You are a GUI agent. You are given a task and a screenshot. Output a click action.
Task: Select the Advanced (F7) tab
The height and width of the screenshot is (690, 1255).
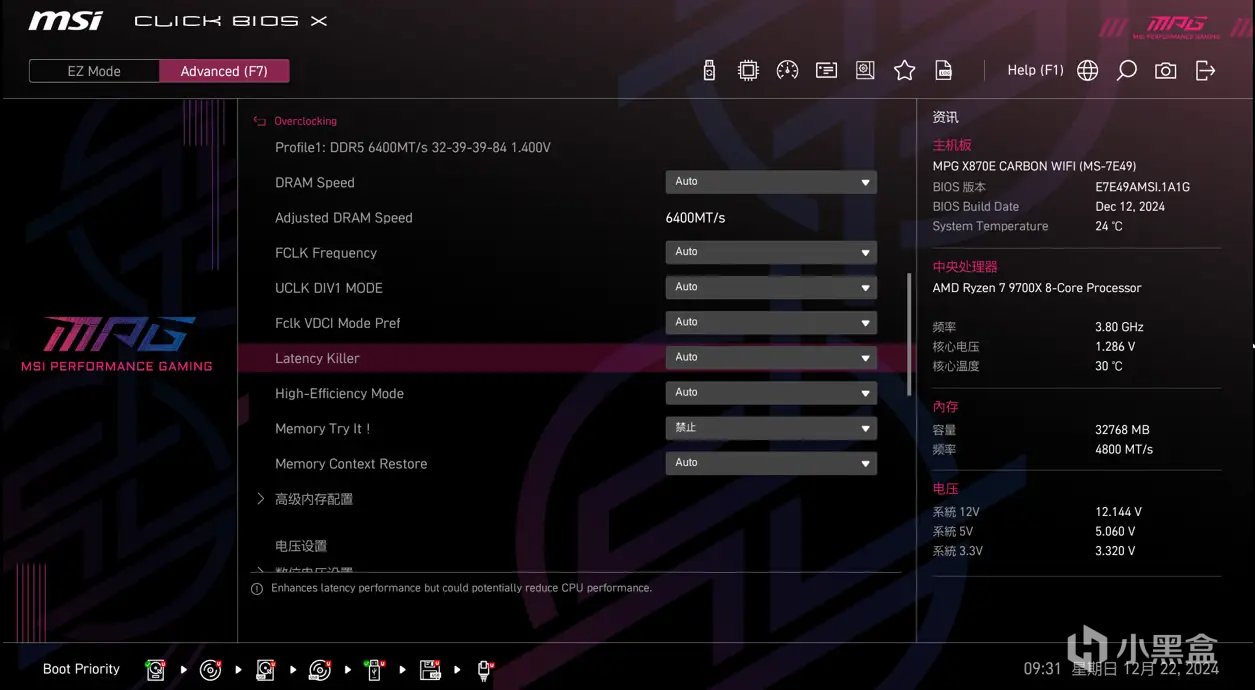pyautogui.click(x=224, y=71)
